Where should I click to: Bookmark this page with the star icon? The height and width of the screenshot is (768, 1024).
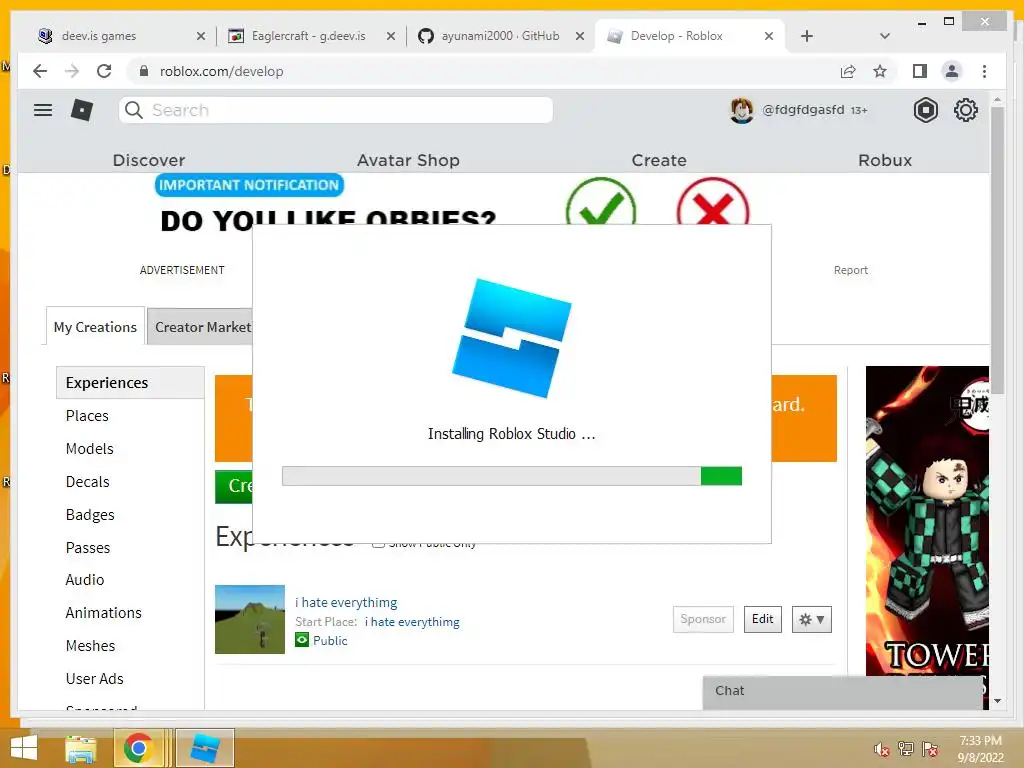click(880, 71)
